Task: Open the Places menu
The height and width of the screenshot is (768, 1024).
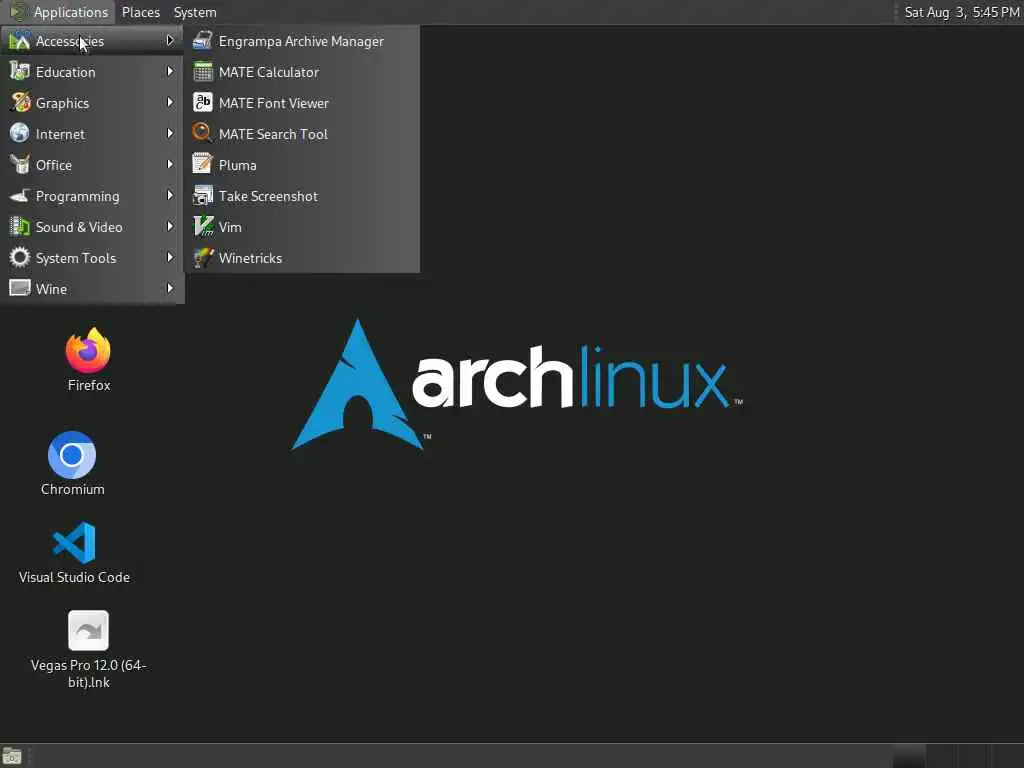Action: coord(140,12)
